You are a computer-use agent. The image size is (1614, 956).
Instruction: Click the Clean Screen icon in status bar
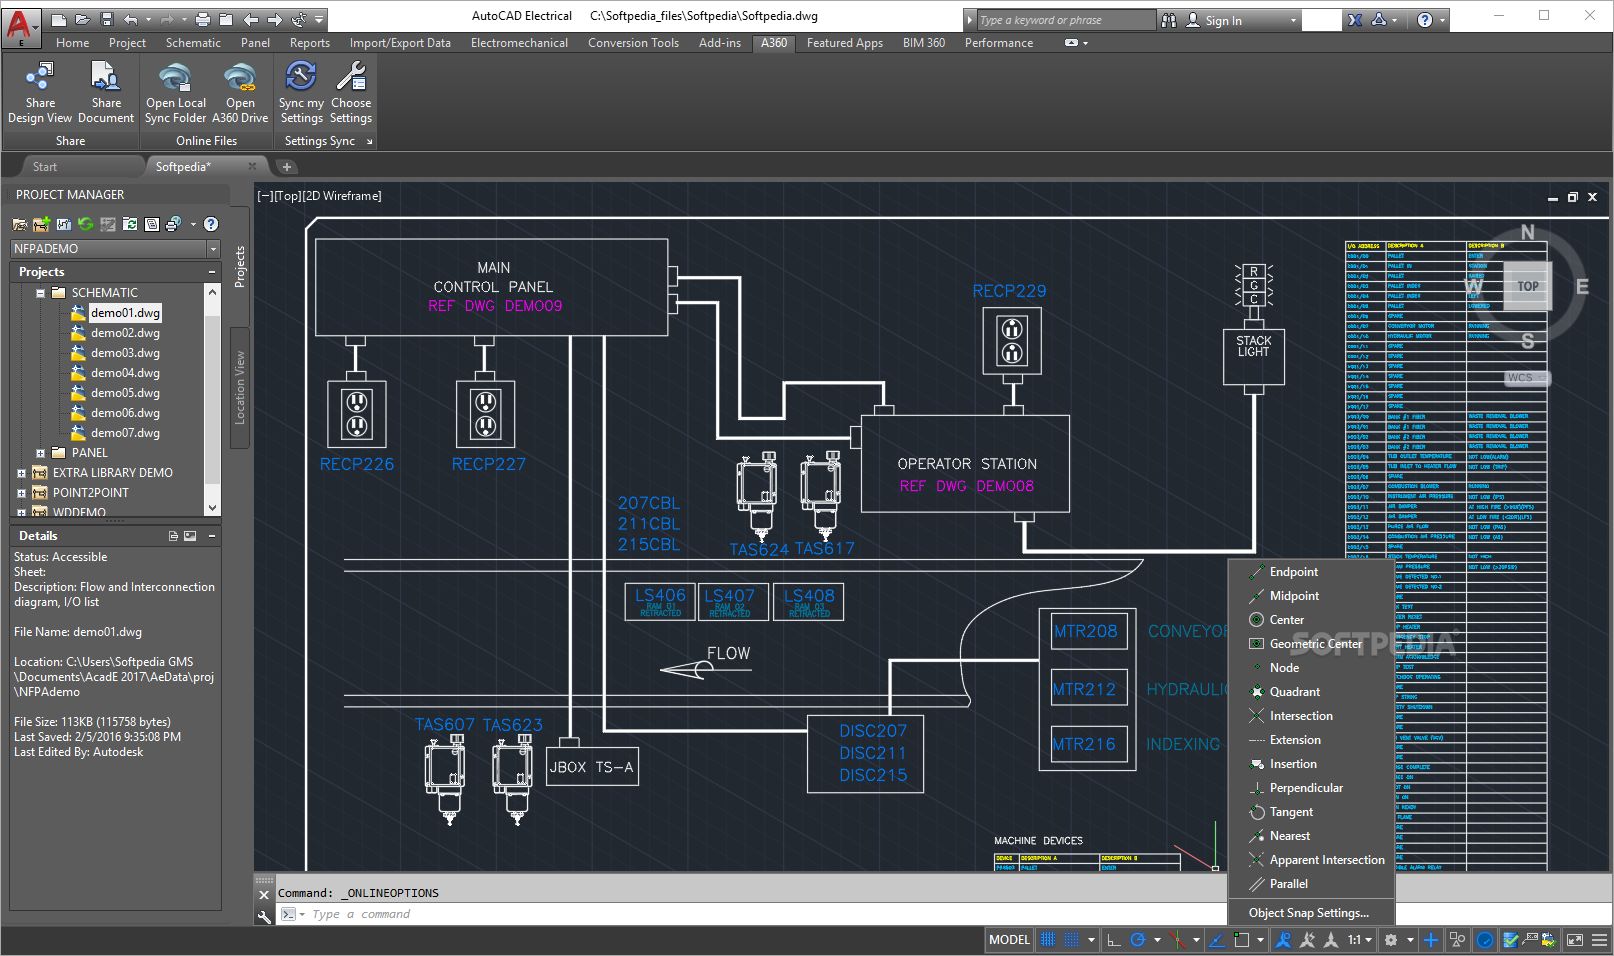(1575, 940)
